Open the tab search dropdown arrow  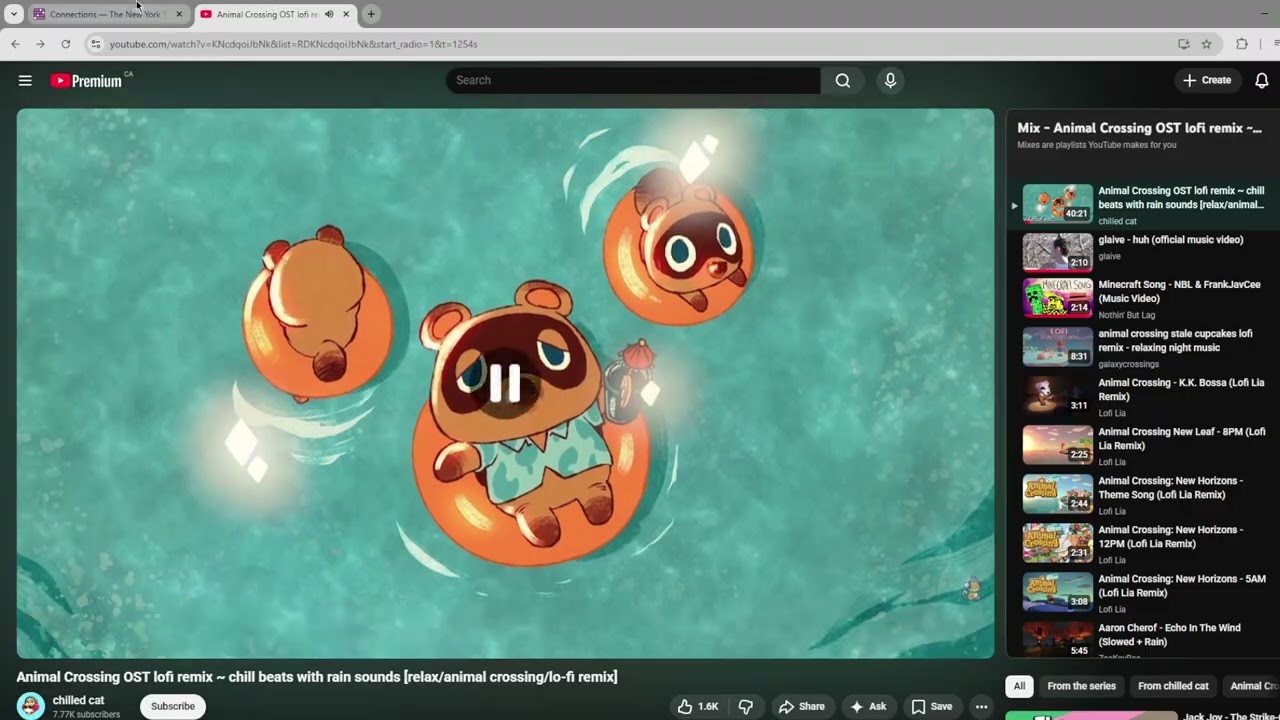[x=14, y=14]
